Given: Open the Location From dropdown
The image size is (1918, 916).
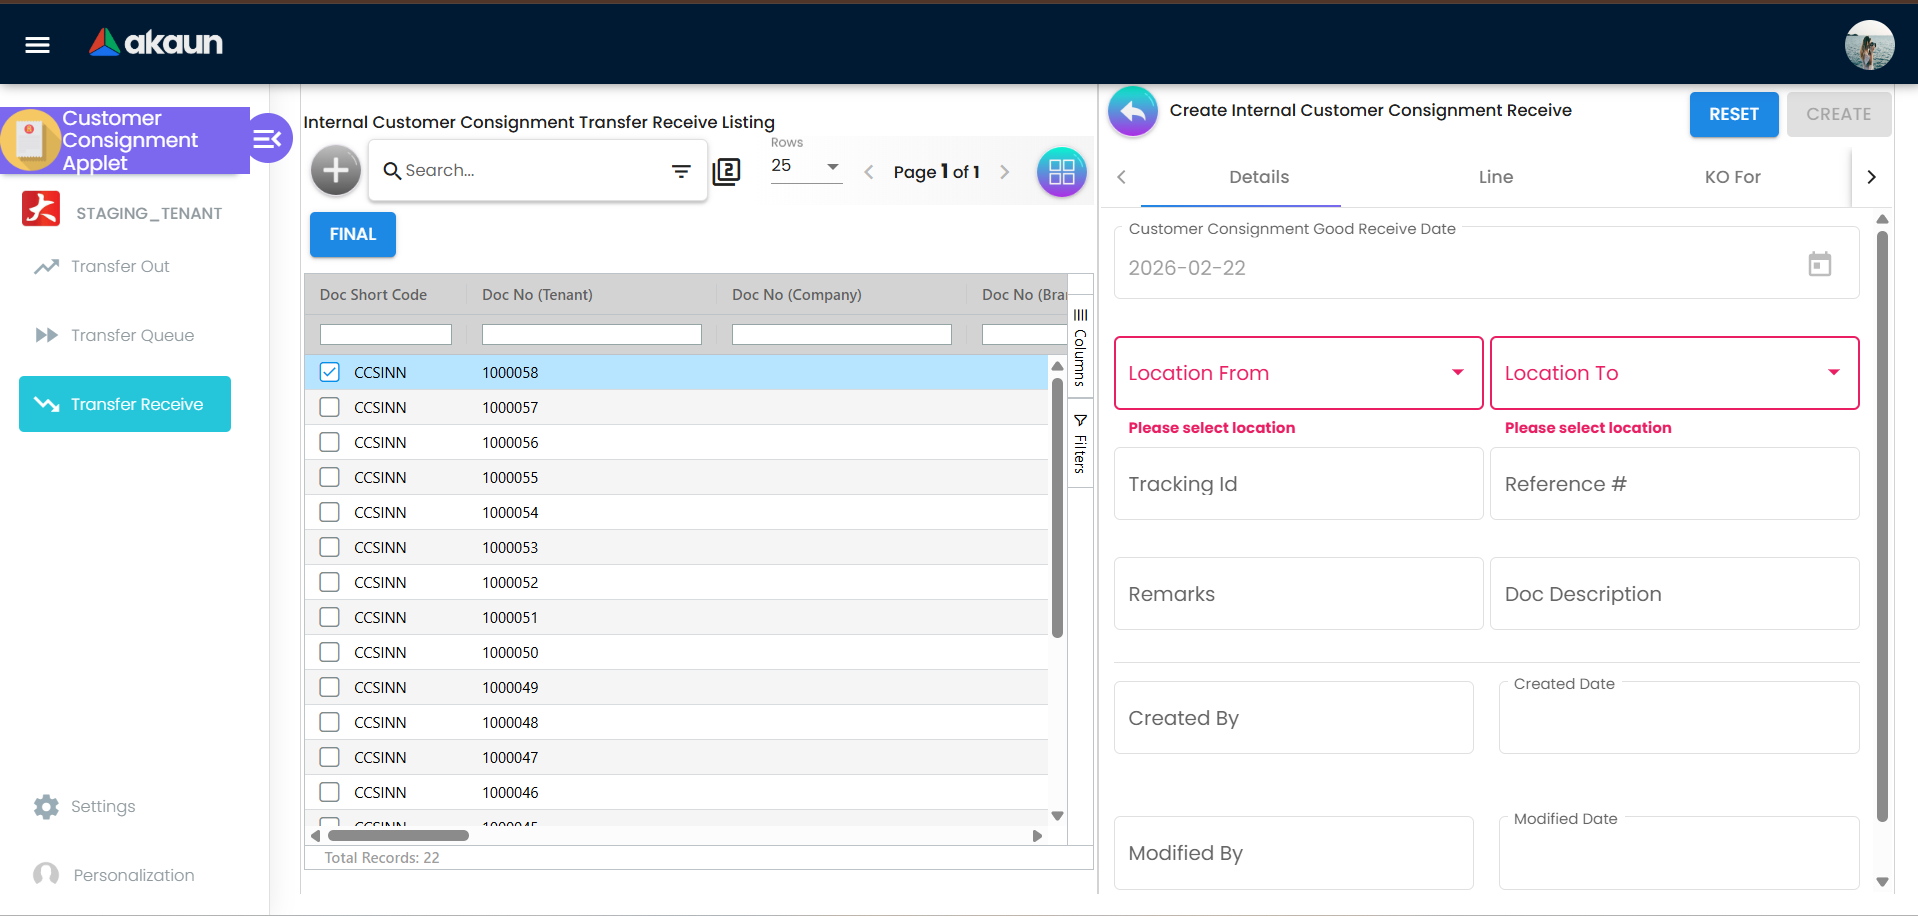Looking at the screenshot, I should point(1298,373).
